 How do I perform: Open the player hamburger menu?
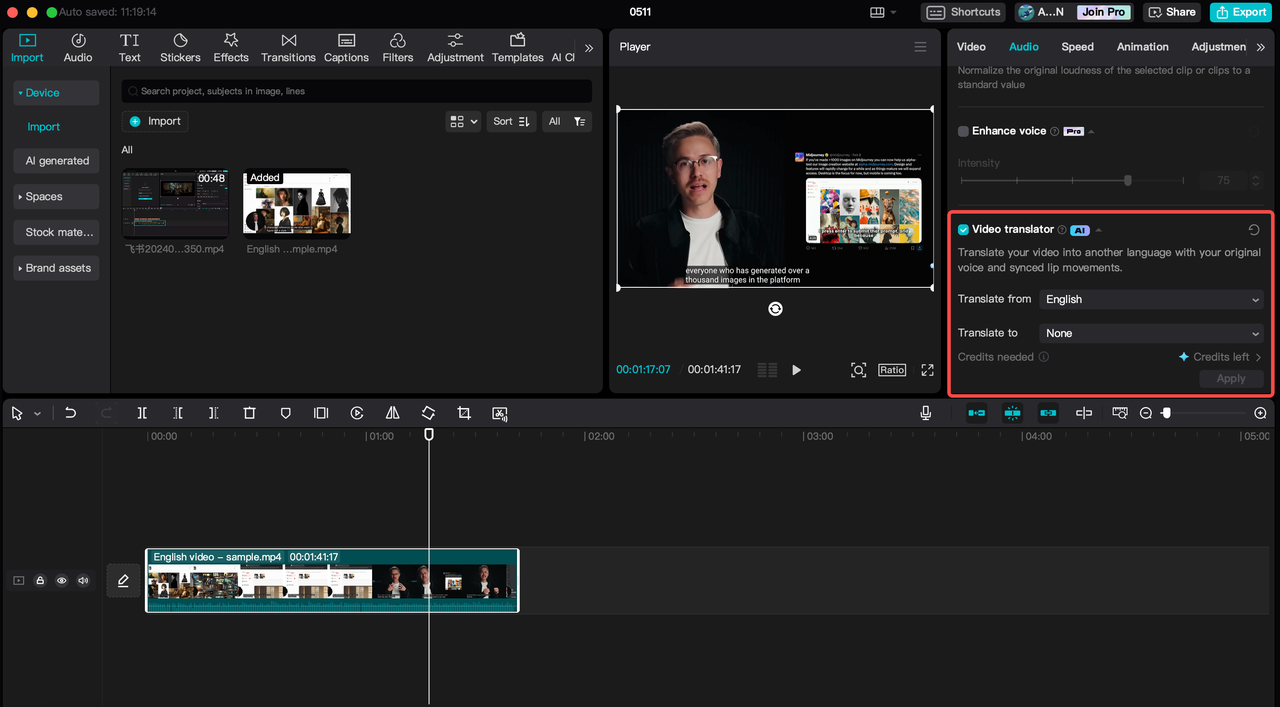pyautogui.click(x=920, y=47)
